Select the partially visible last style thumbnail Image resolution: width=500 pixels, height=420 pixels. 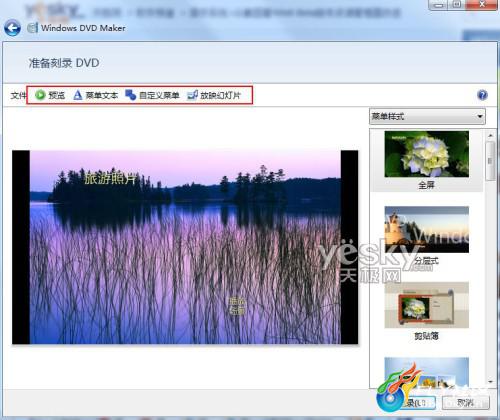tap(426, 372)
